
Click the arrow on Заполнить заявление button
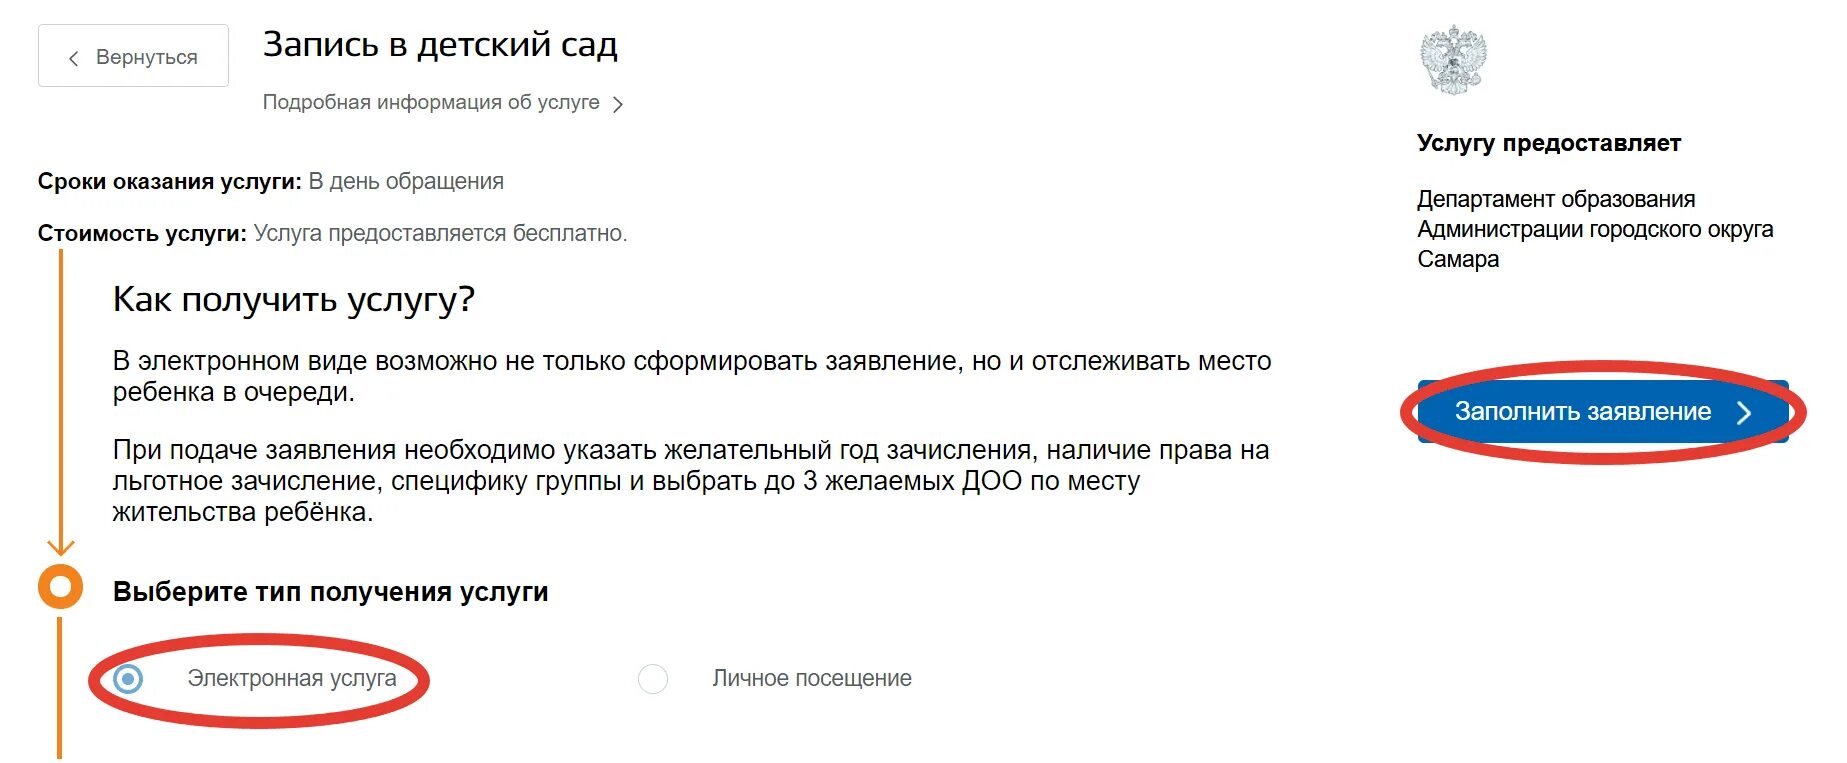pos(1744,412)
